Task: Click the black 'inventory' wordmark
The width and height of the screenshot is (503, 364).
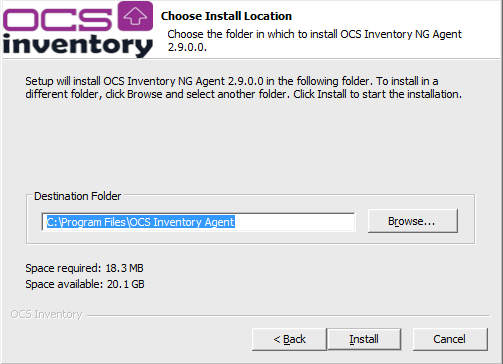Action: point(78,45)
